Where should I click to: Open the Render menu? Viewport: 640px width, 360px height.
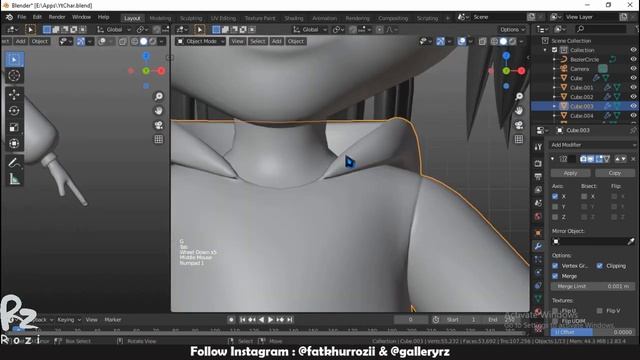[x=57, y=17]
